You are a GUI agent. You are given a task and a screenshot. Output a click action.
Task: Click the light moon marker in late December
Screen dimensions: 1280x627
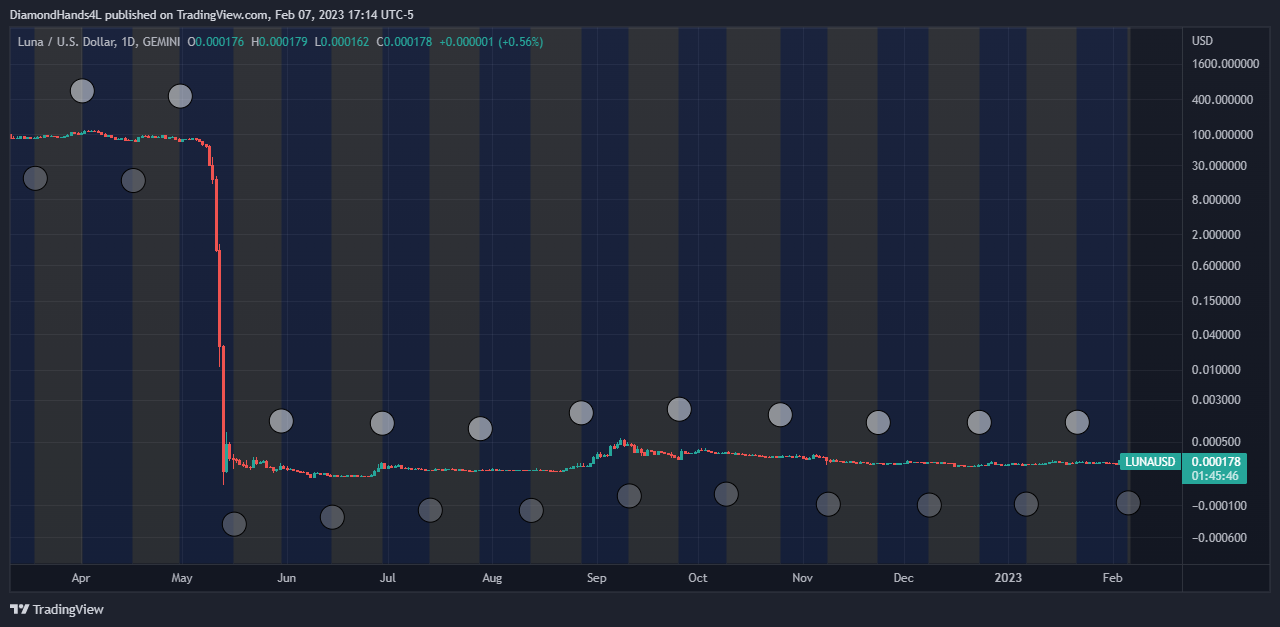click(979, 422)
